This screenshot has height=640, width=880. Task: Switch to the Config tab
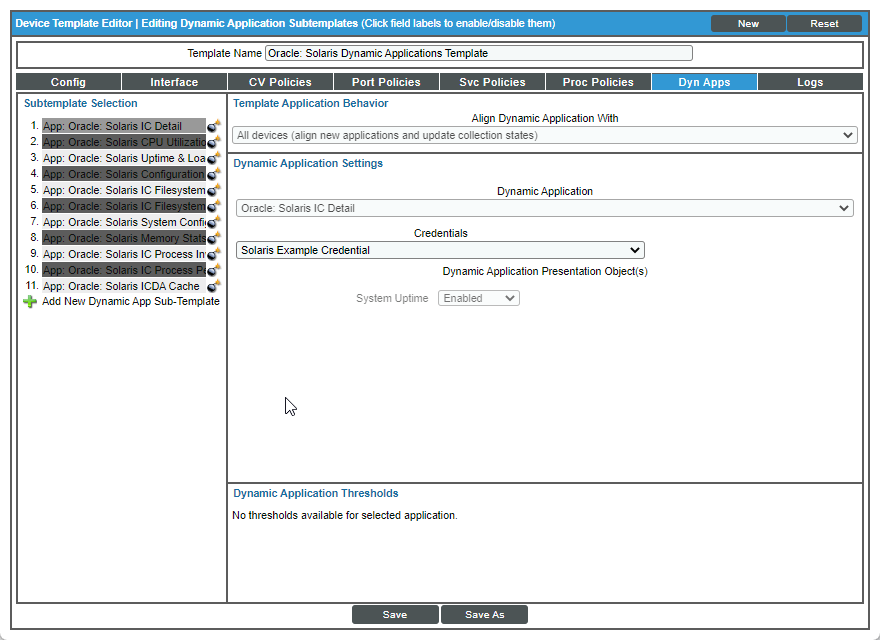point(68,82)
